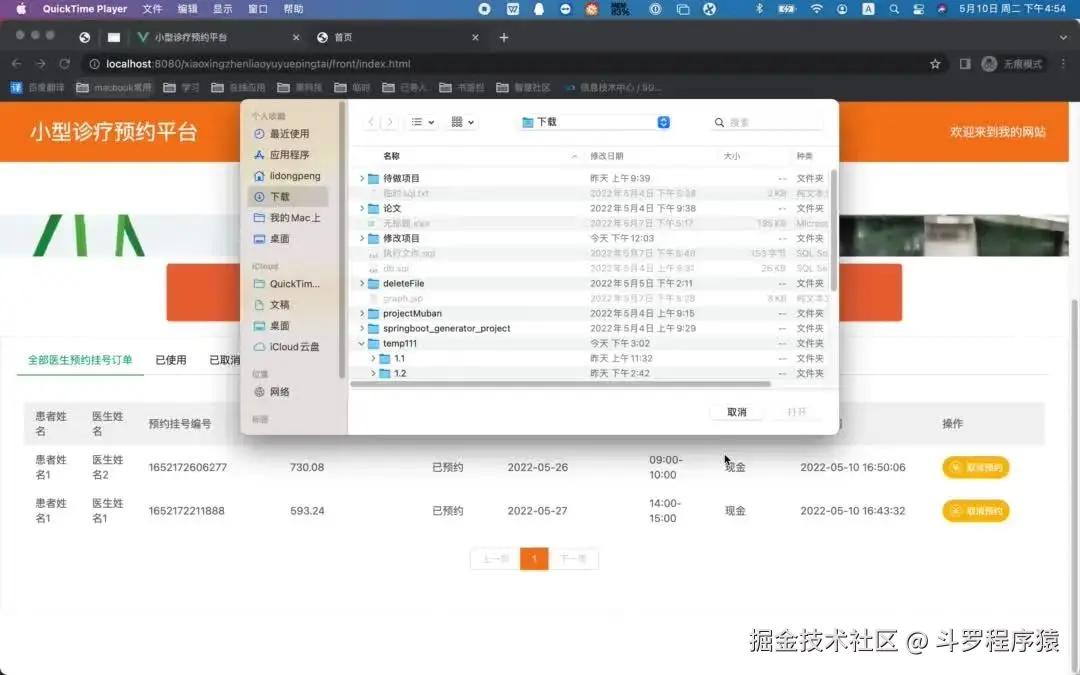Viewport: 1080px width, 675px height.
Task: Expand the 修改项目 folder
Action: [362, 238]
